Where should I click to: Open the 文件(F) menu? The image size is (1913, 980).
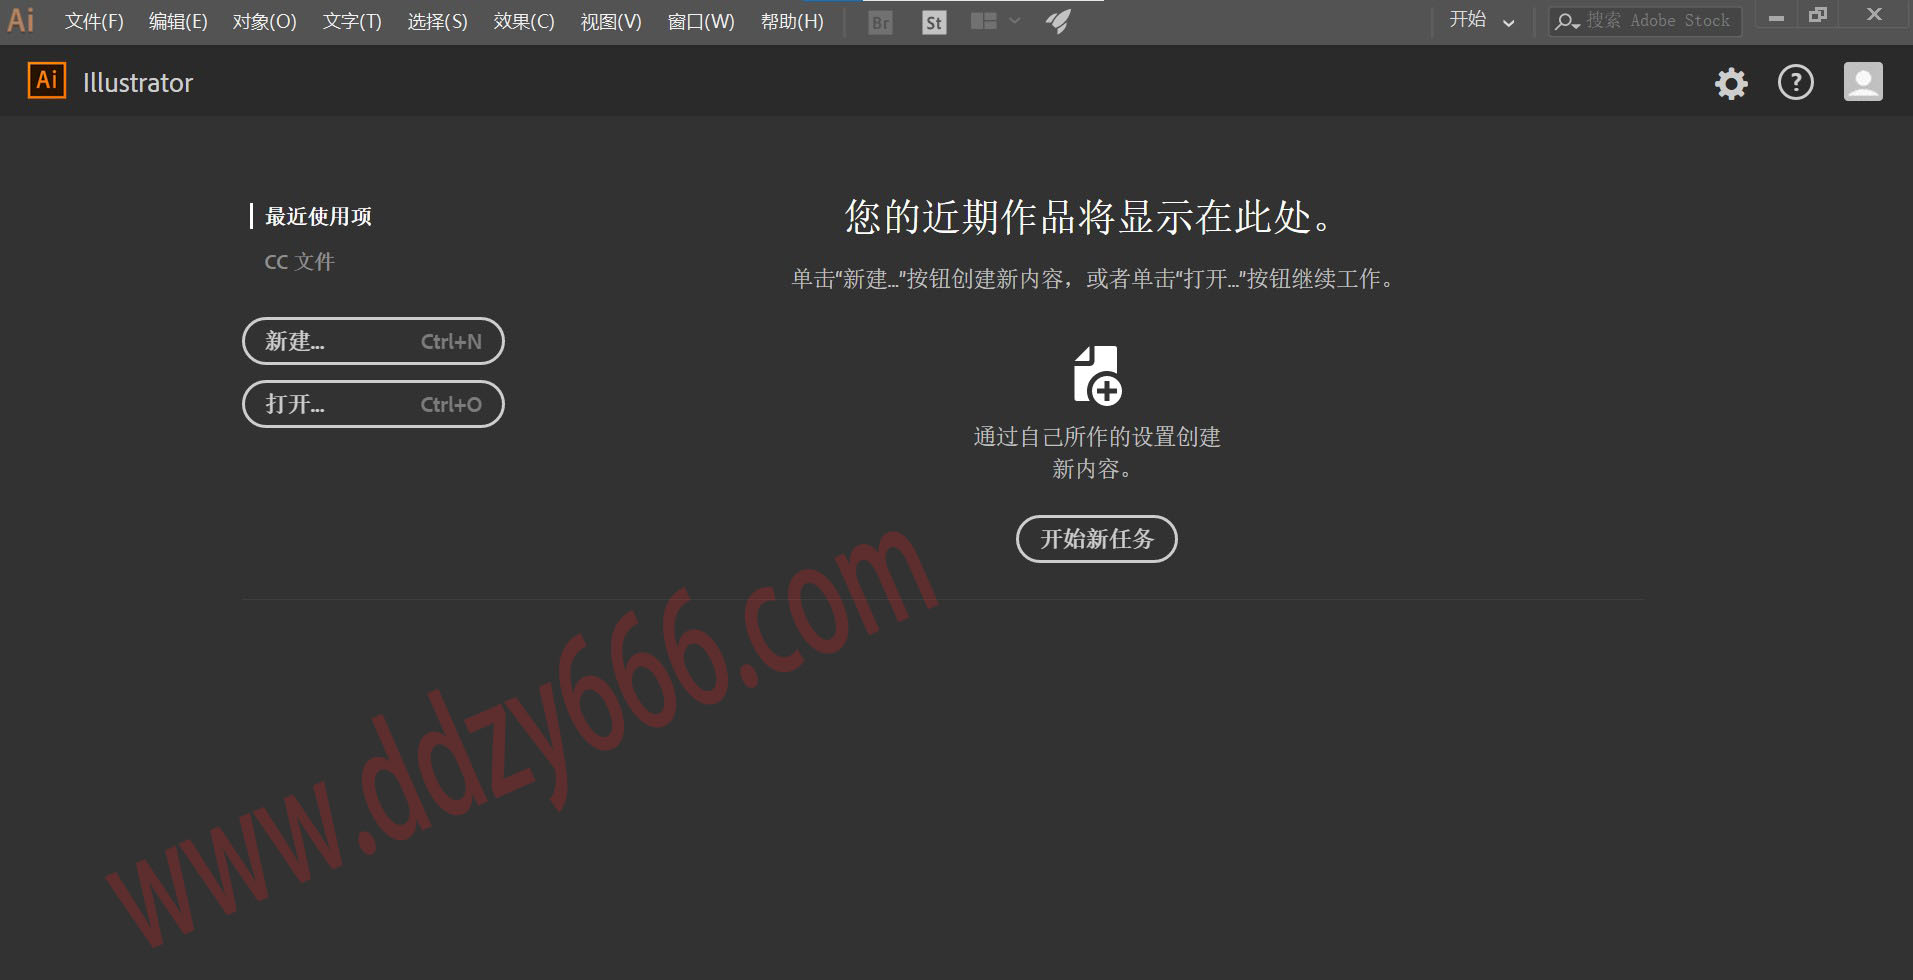94,21
